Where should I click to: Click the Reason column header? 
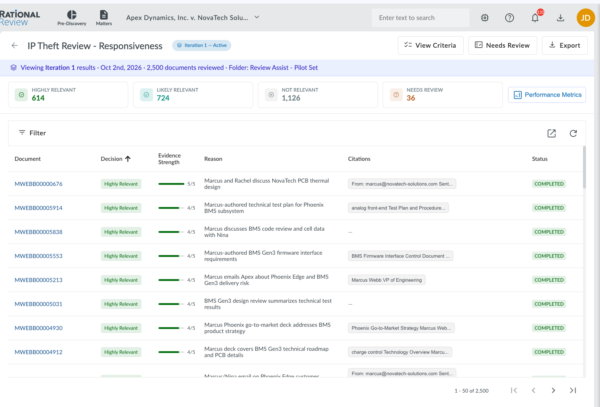(213, 159)
